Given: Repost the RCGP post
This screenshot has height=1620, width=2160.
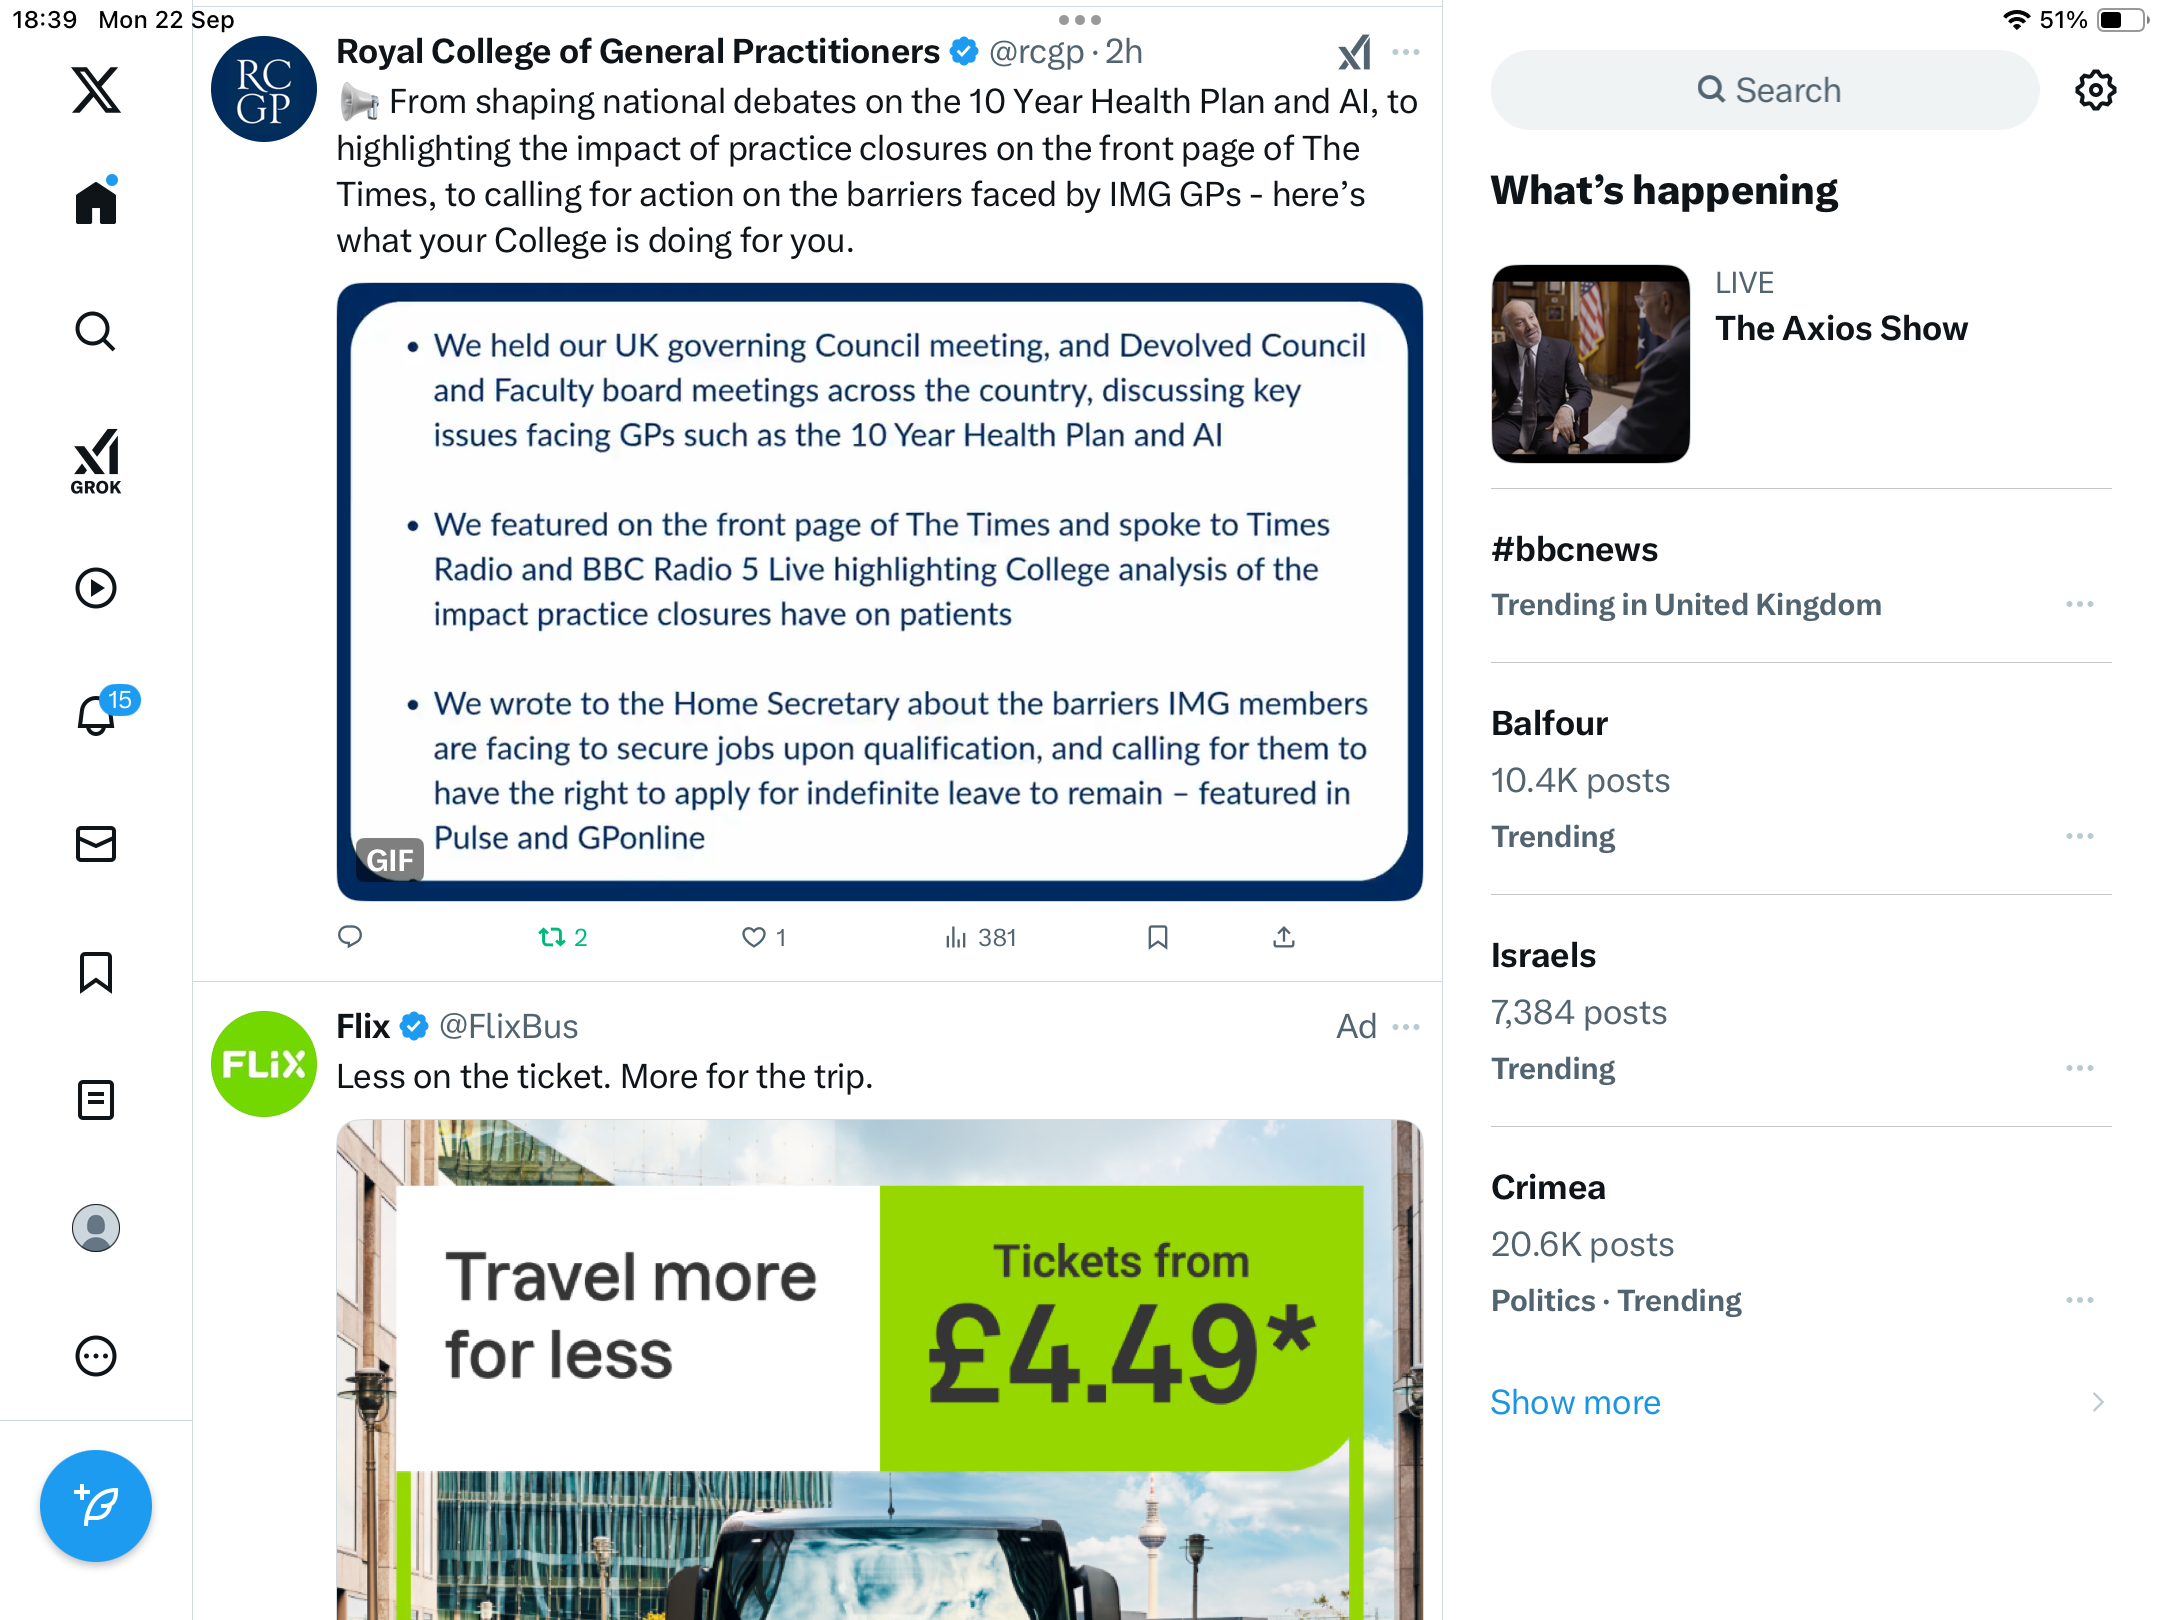Looking at the screenshot, I should 562,937.
